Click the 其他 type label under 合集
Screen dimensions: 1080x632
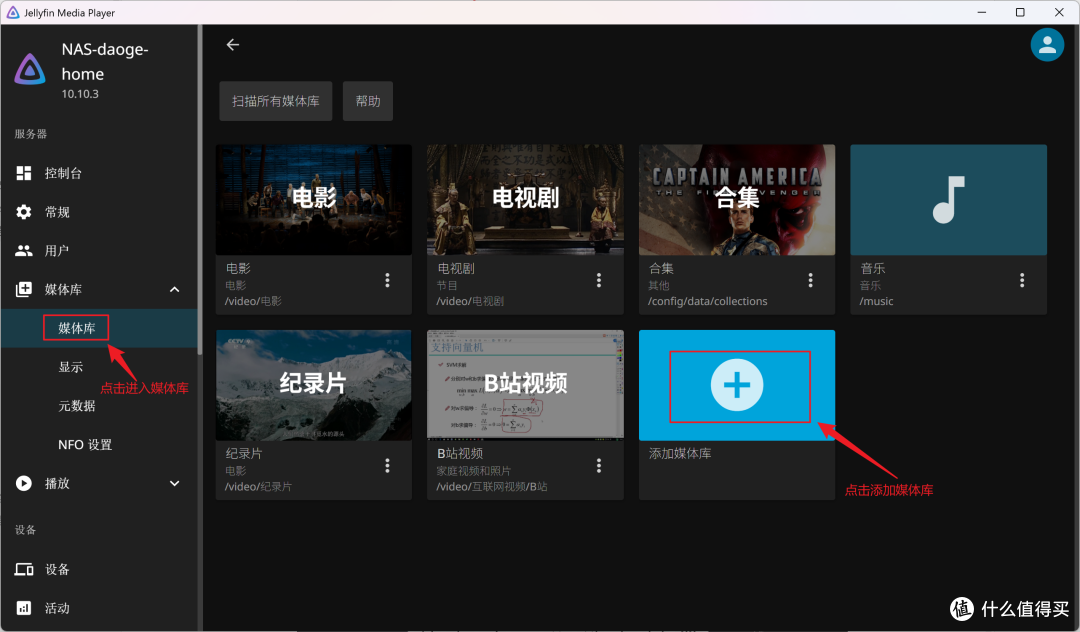tap(658, 285)
